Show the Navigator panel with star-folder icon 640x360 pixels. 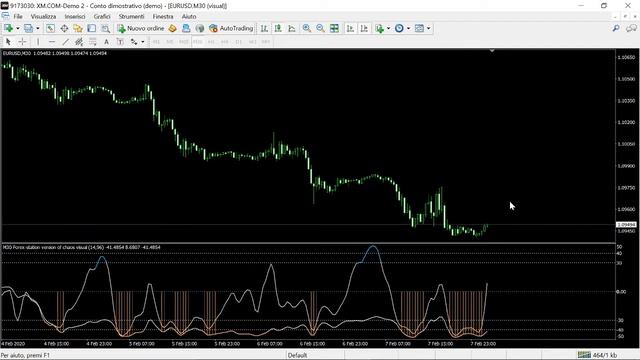(78, 28)
